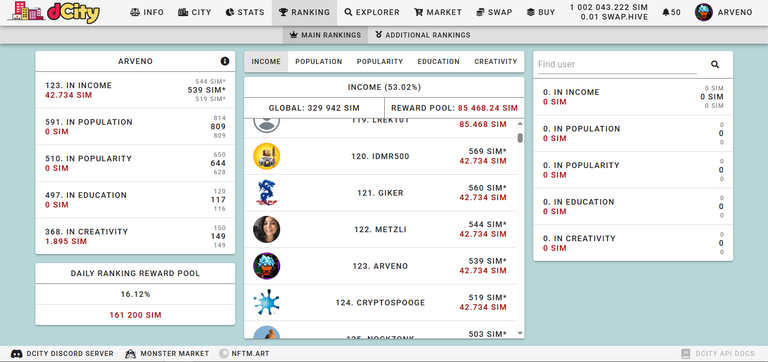Screen dimensions: 768x362
Task: Click the info icon in ARVENO card
Action: coord(225,61)
